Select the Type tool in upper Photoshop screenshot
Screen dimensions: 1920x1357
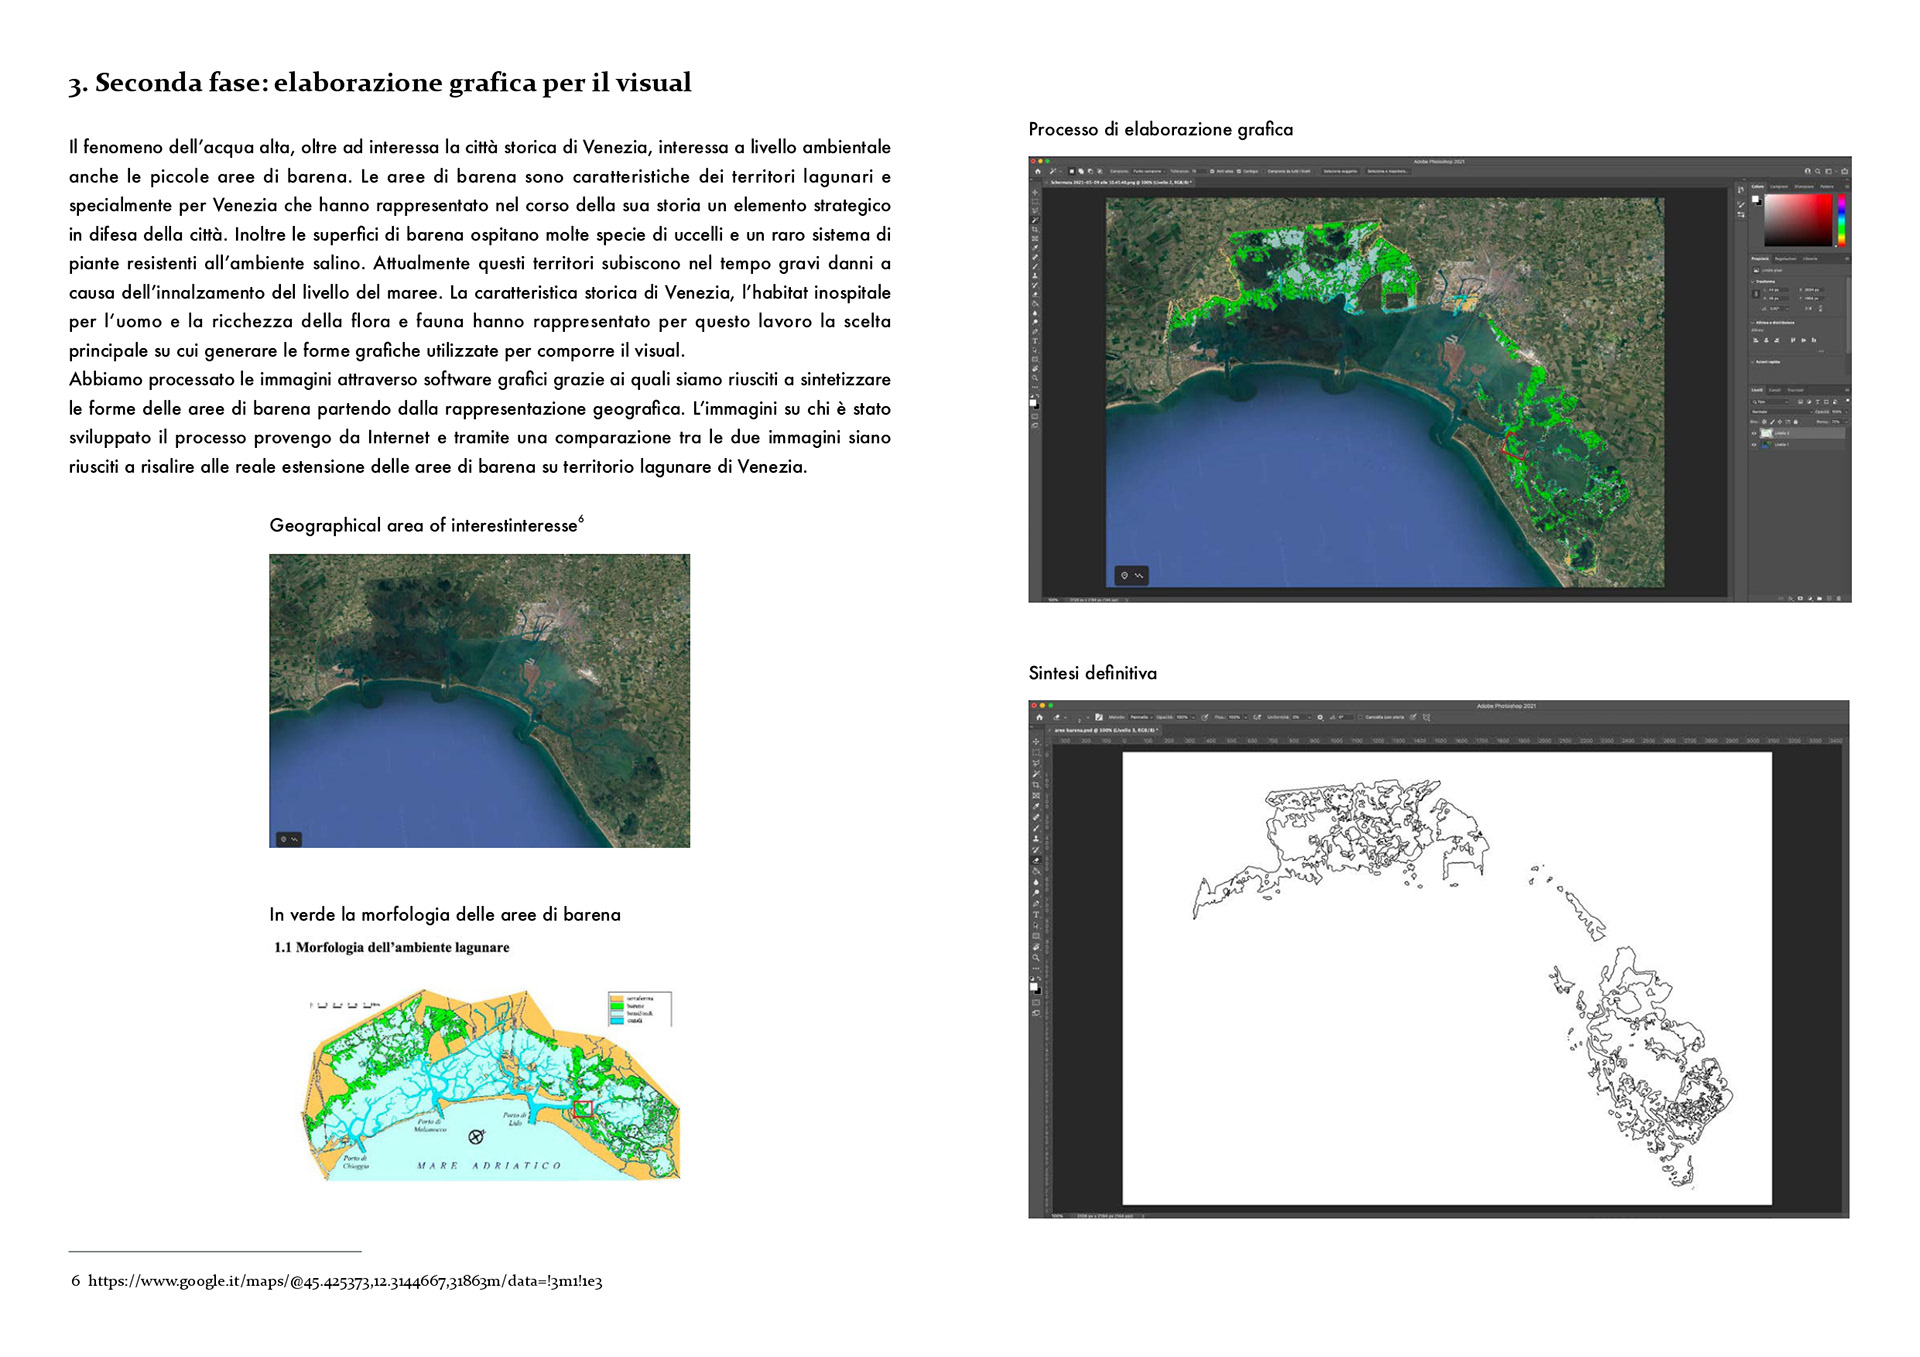1035,341
